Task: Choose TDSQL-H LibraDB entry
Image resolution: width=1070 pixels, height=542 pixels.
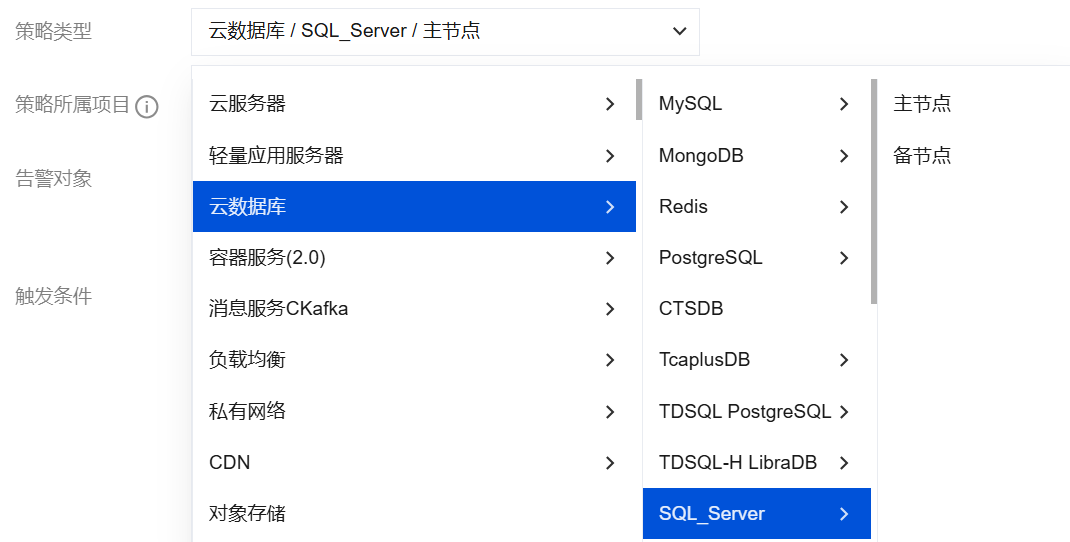Action: [x=757, y=463]
